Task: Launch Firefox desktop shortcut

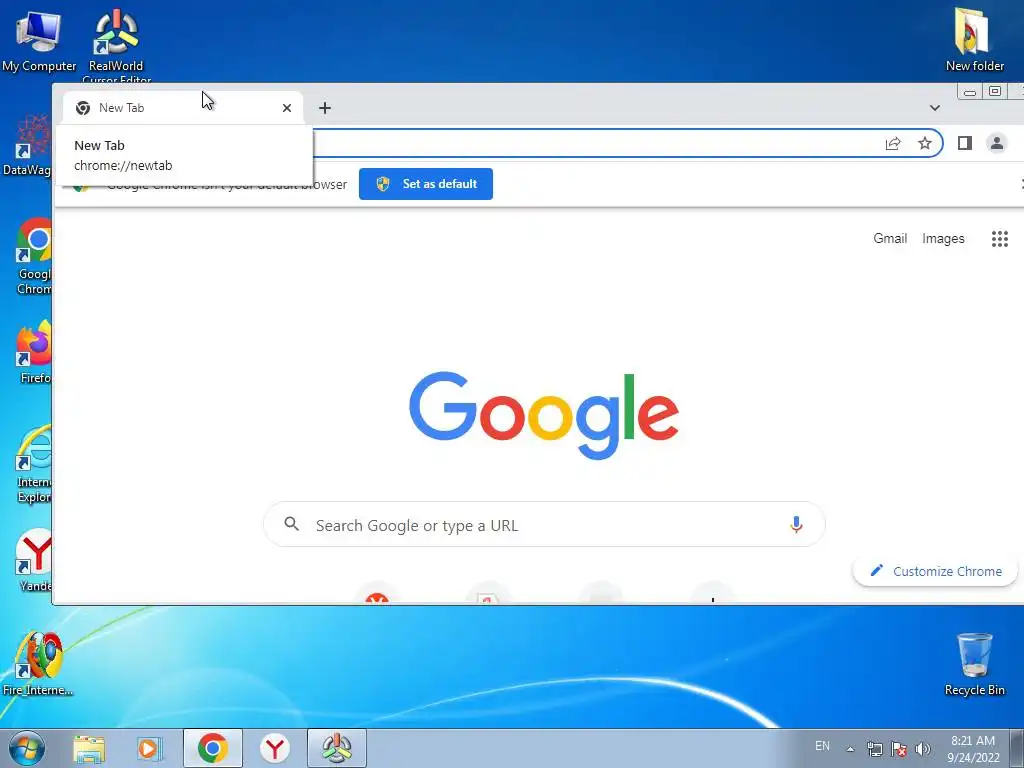Action: 34,353
